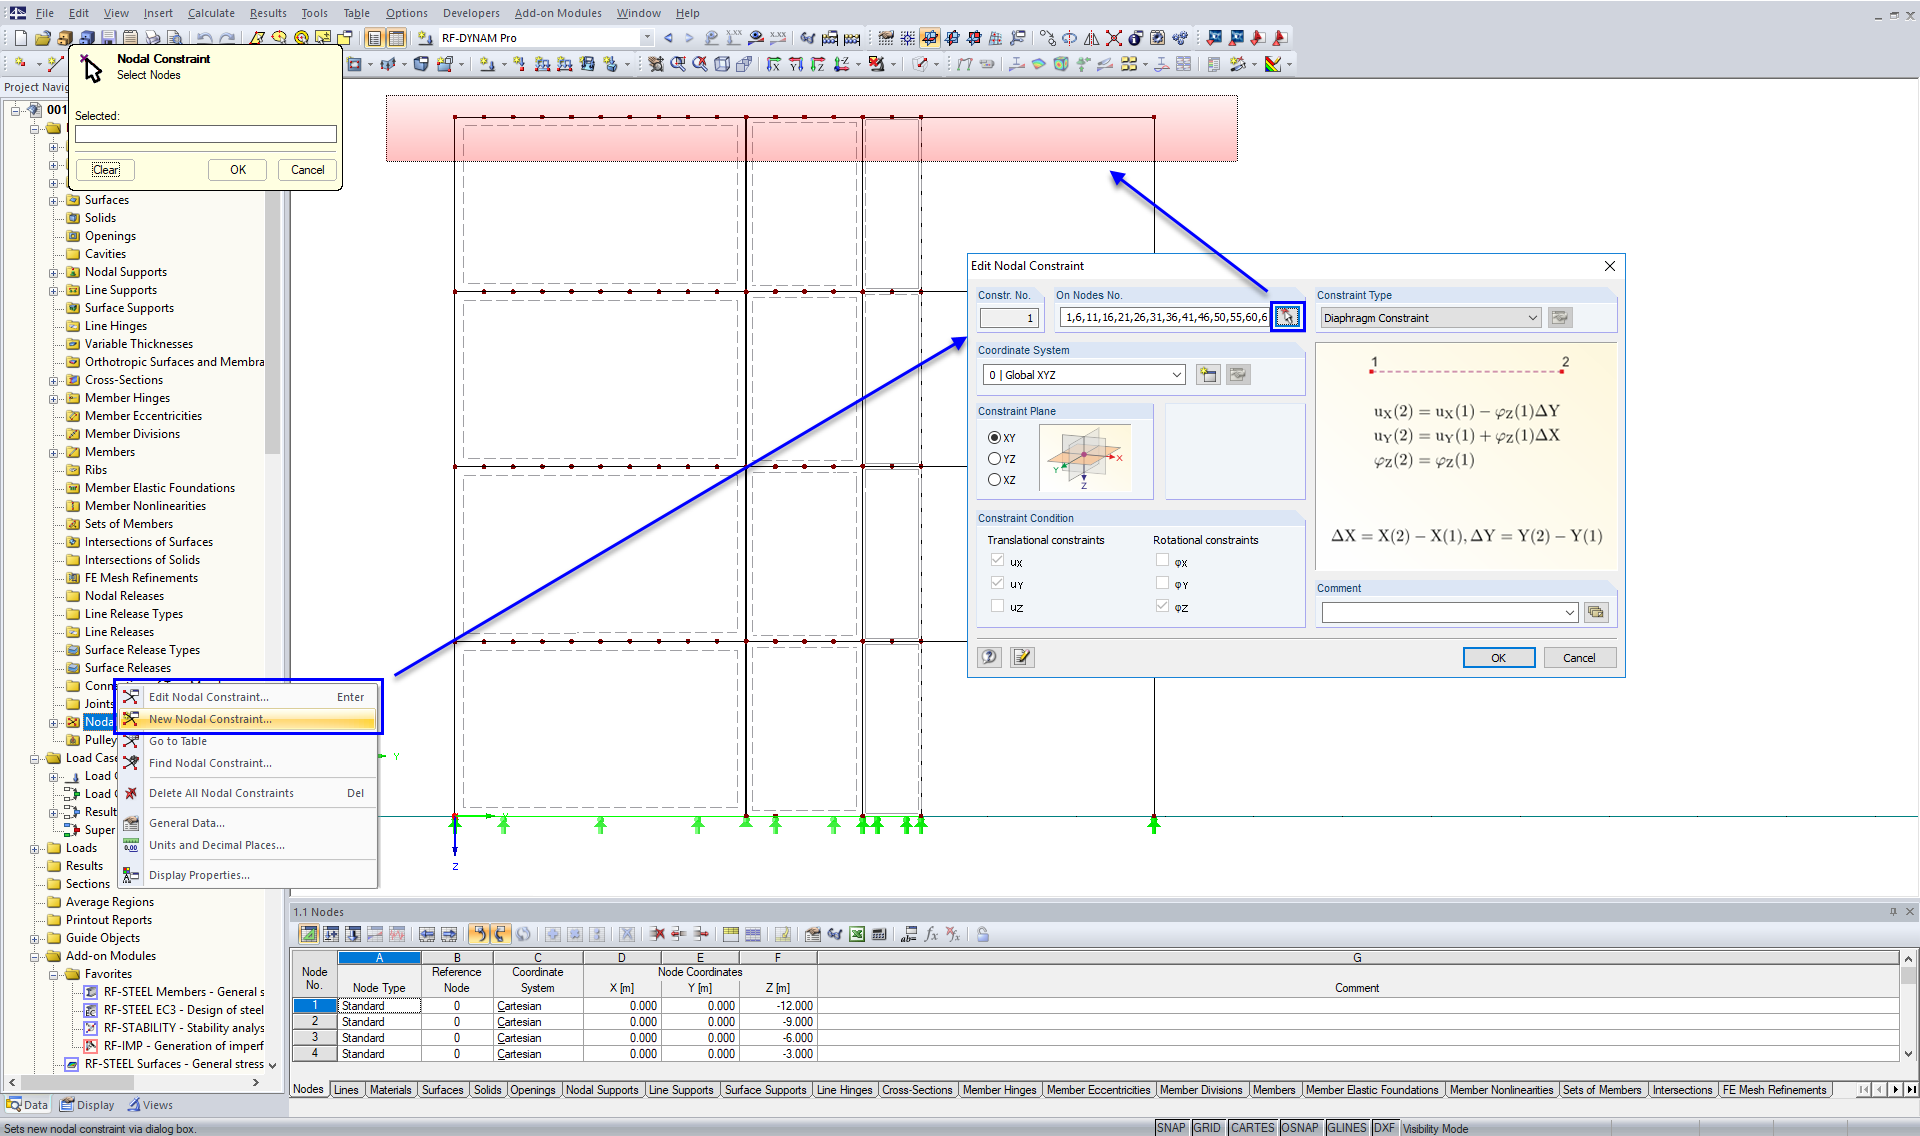Image resolution: width=1920 pixels, height=1136 pixels.
Task: Click the edit comment pencil icon in the dialog
Action: [x=1021, y=657]
